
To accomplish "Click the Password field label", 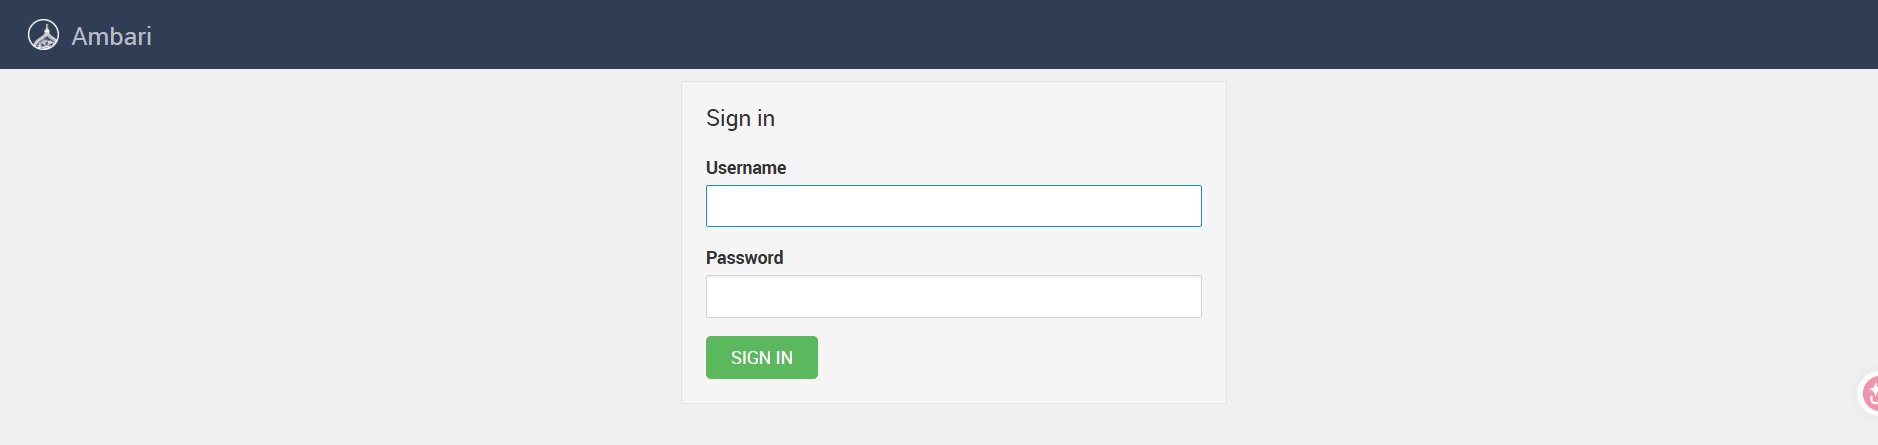I will coord(744,258).
